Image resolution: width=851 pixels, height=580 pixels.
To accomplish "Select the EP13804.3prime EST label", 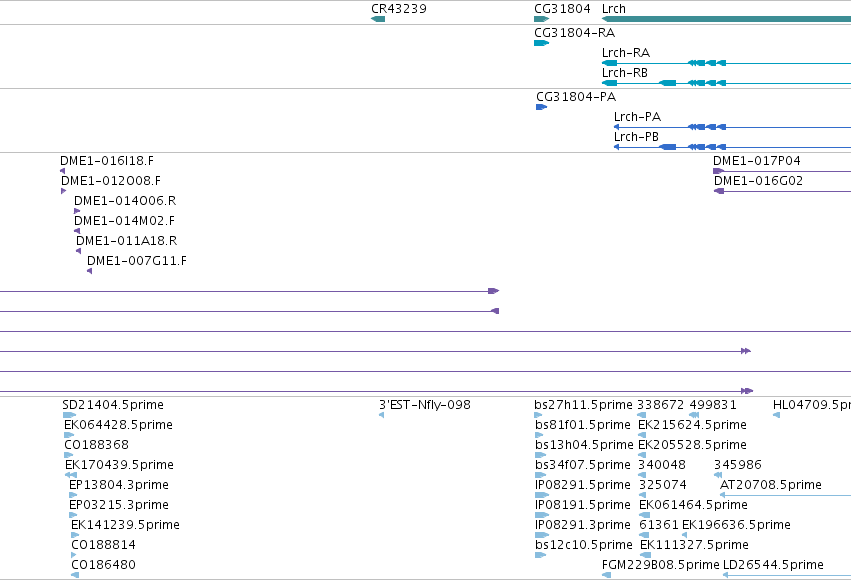I will 119,485.
